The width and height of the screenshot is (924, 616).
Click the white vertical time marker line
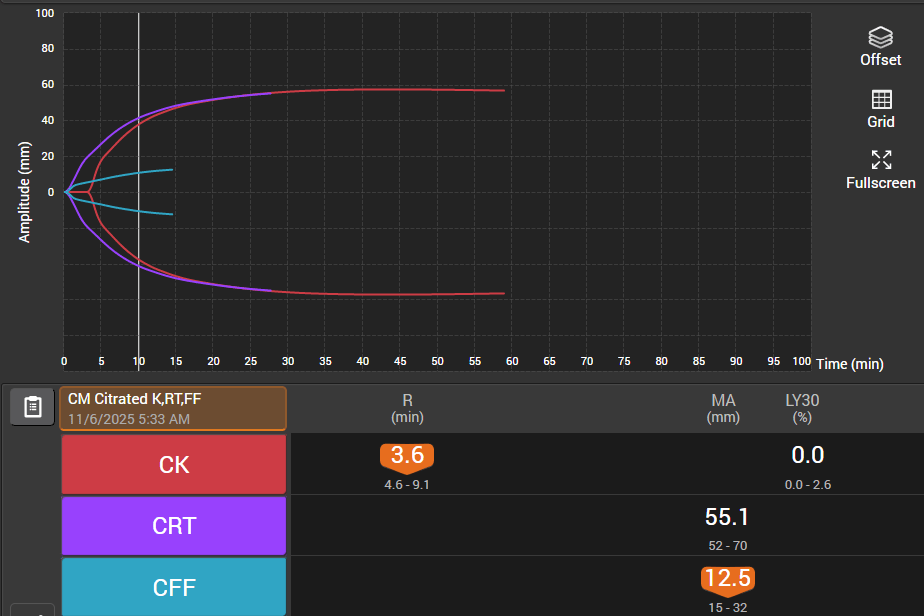pos(138,250)
